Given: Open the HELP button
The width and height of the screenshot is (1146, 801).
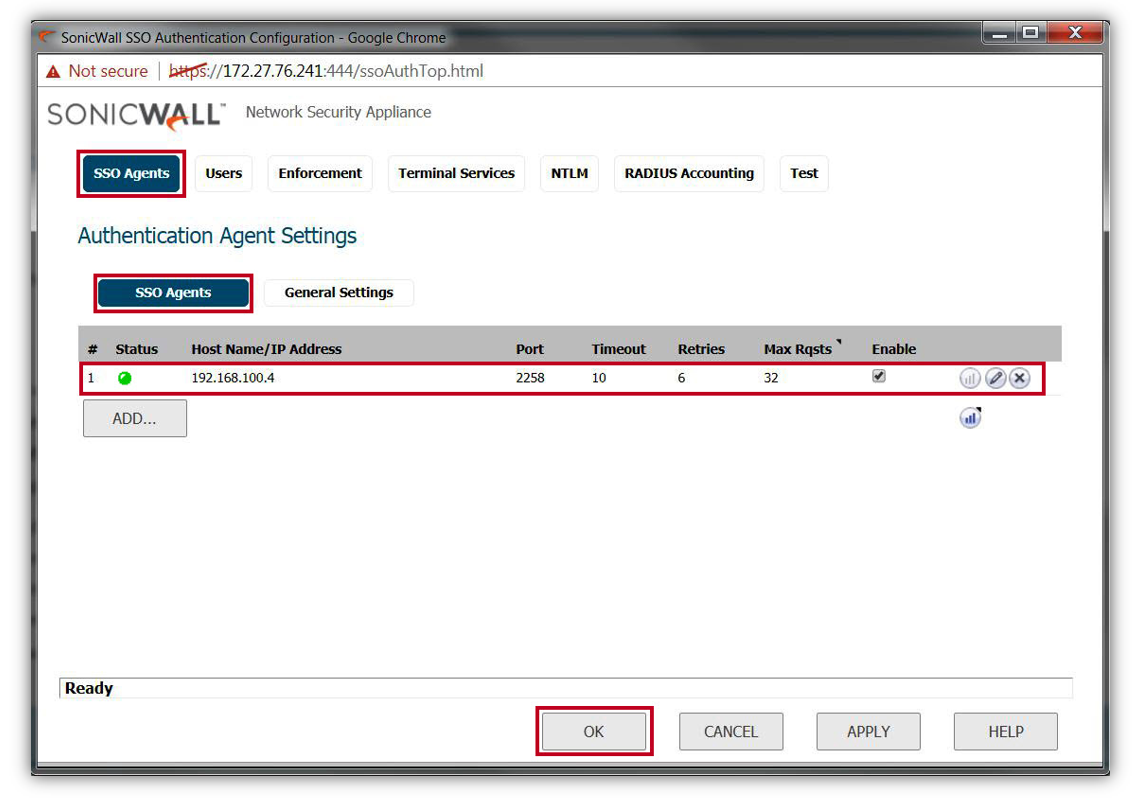Looking at the screenshot, I should pos(1006,732).
